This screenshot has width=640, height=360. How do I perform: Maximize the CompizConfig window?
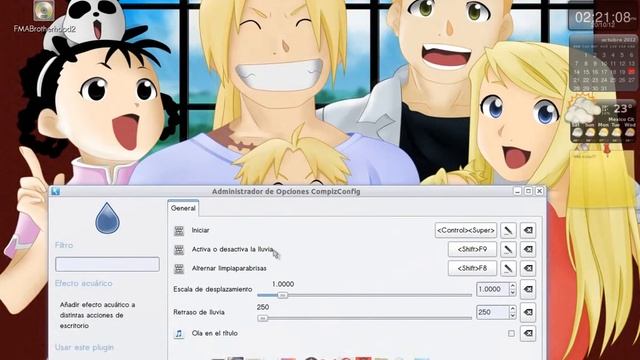click(x=529, y=191)
